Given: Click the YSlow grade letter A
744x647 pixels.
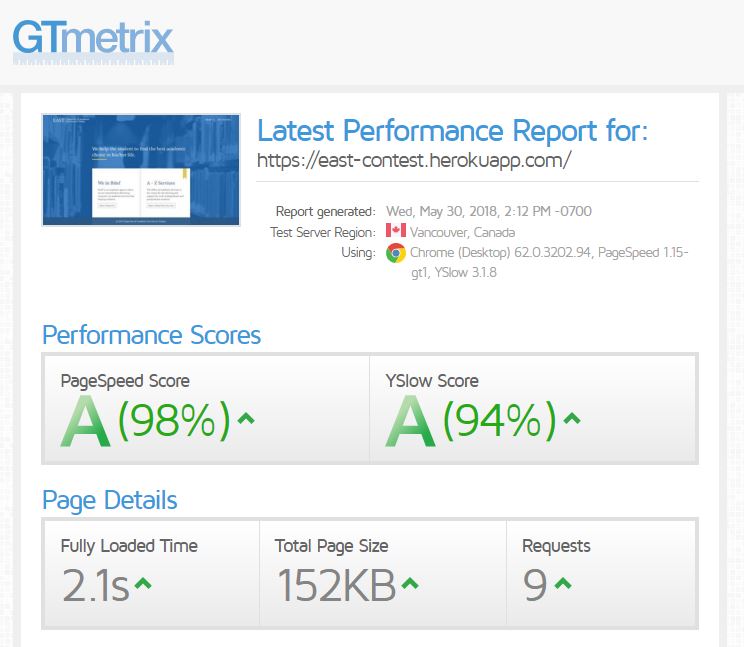Looking at the screenshot, I should click(410, 422).
